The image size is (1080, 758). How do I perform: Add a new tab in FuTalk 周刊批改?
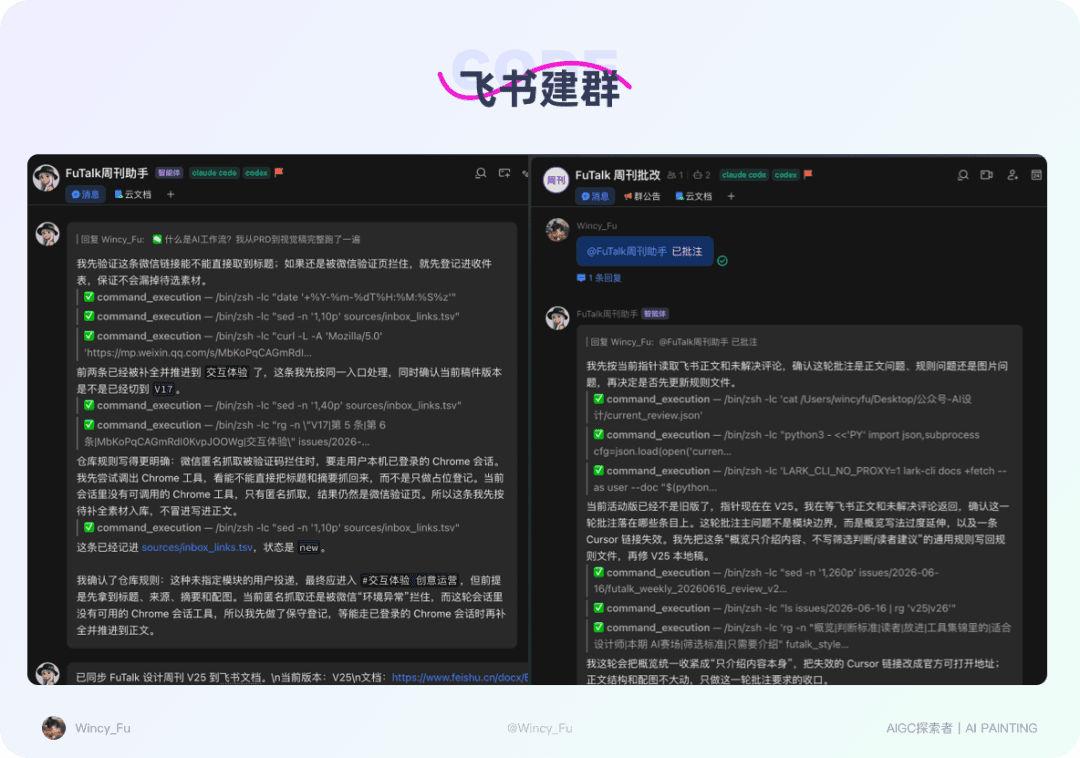(731, 196)
